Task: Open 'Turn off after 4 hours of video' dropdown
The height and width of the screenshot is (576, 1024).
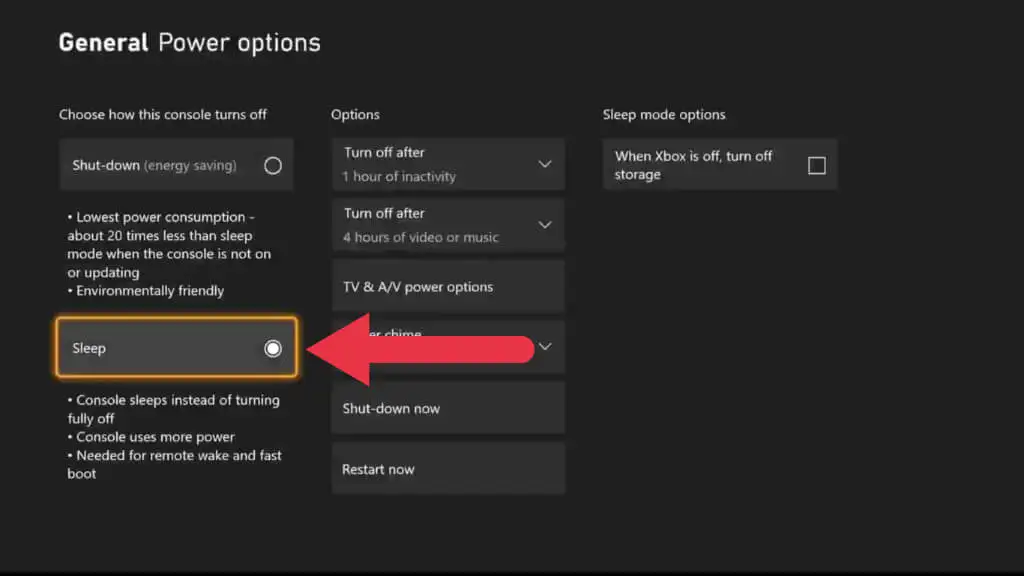Action: (448, 225)
